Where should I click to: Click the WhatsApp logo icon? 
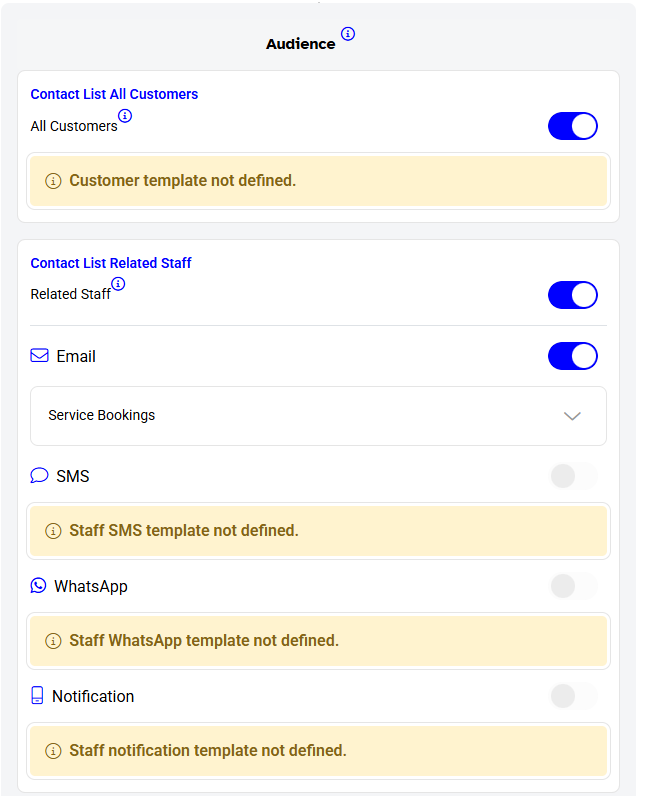pos(38,585)
